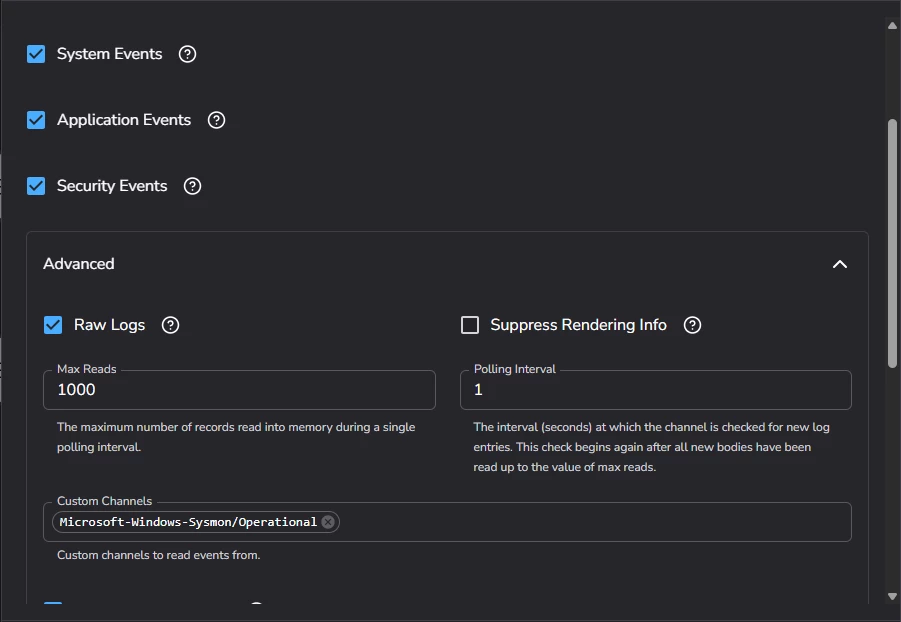The height and width of the screenshot is (622, 901).
Task: Enable the Suppress Rendering Info checkbox
Action: coord(470,325)
